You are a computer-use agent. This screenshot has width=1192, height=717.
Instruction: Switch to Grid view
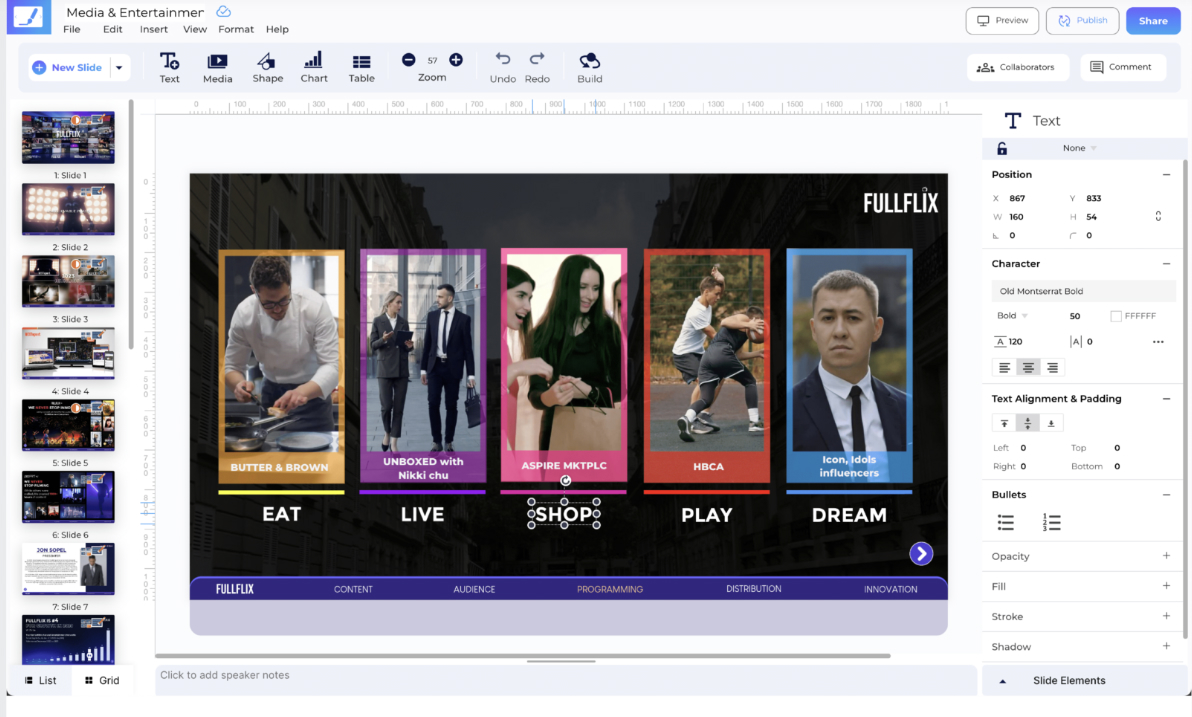coord(103,681)
